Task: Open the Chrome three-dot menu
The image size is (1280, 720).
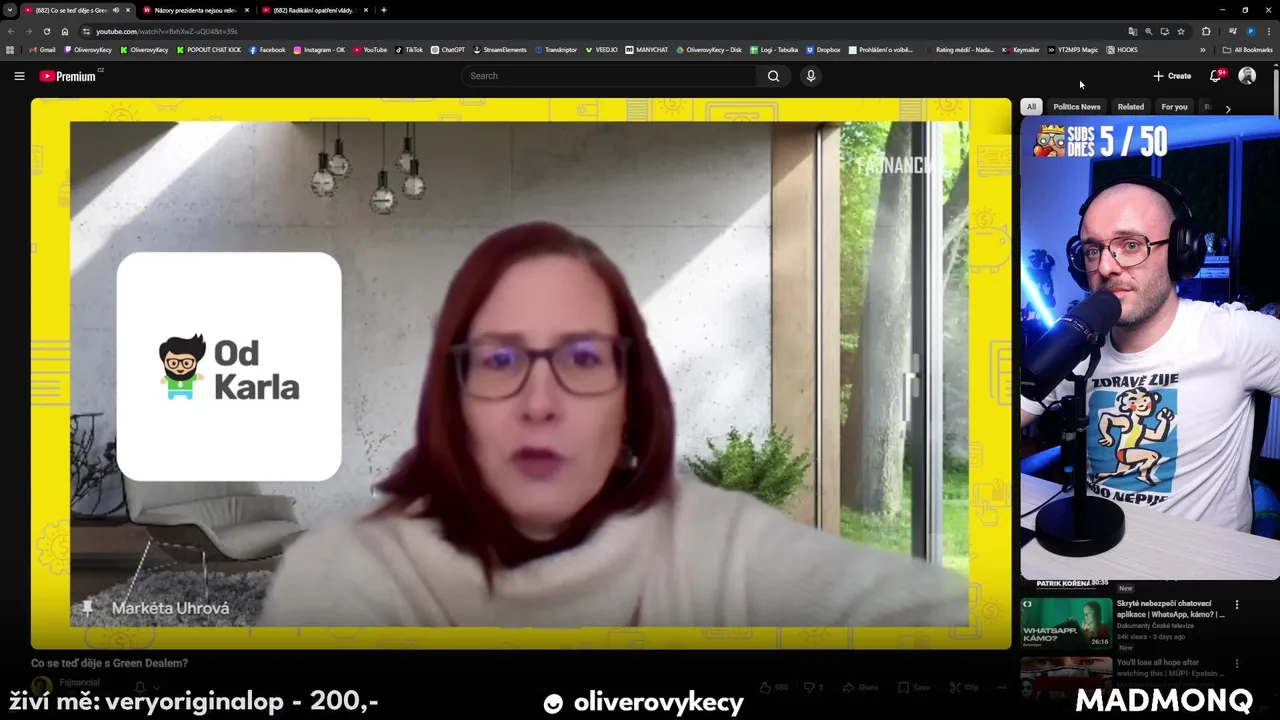Action: click(1268, 31)
